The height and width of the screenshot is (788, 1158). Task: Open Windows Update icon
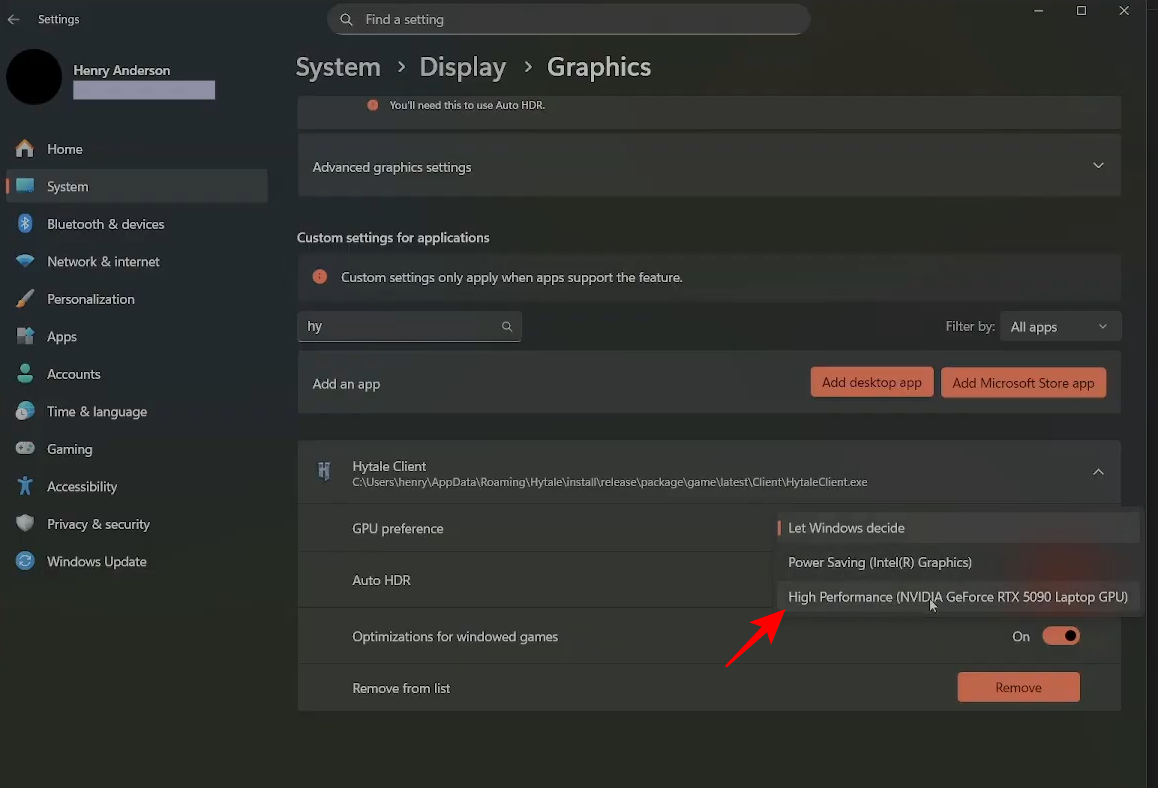(x=25, y=562)
